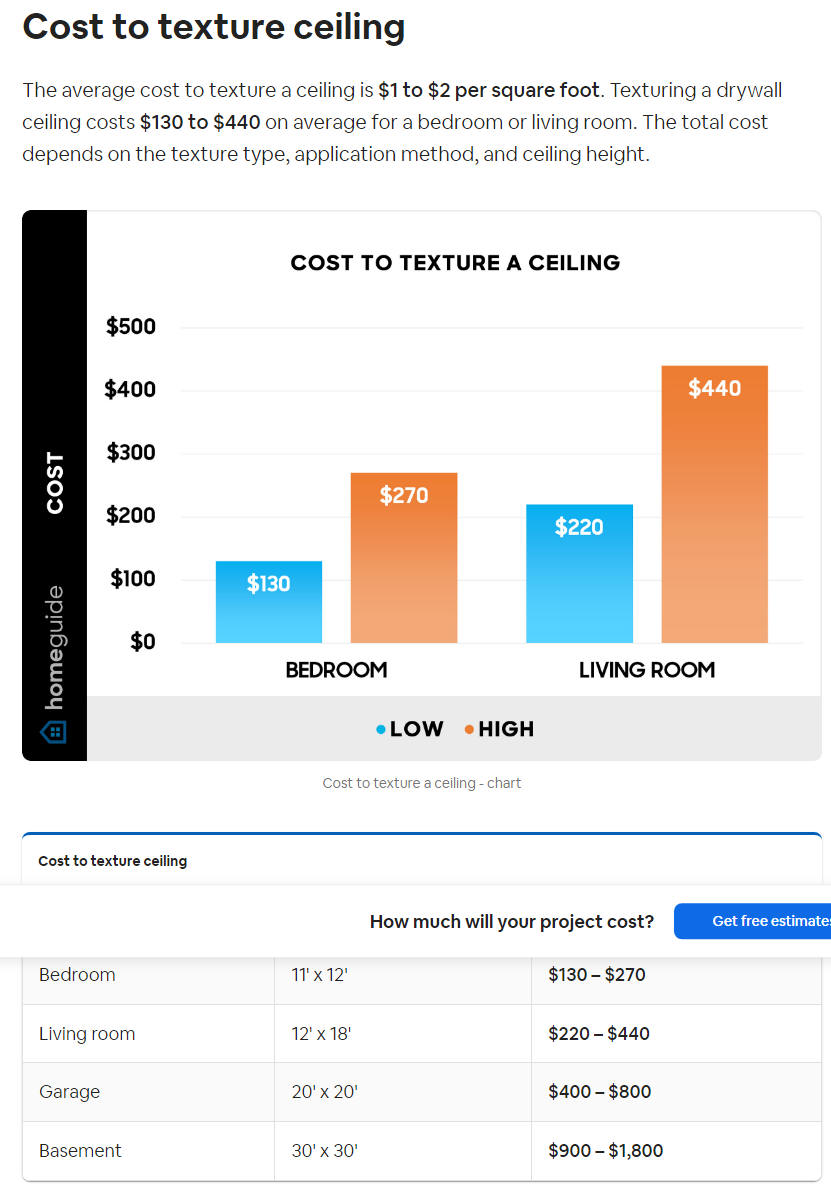
Task: Click the chart caption text below image
Action: (422, 783)
